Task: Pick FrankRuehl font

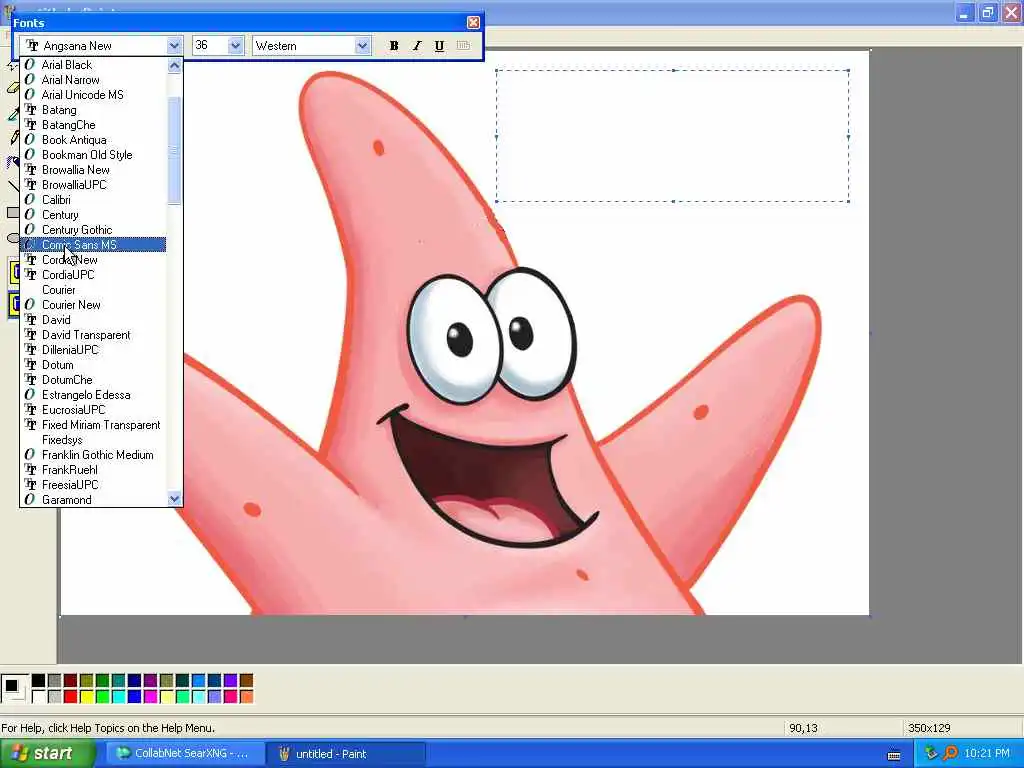Action: point(93,470)
